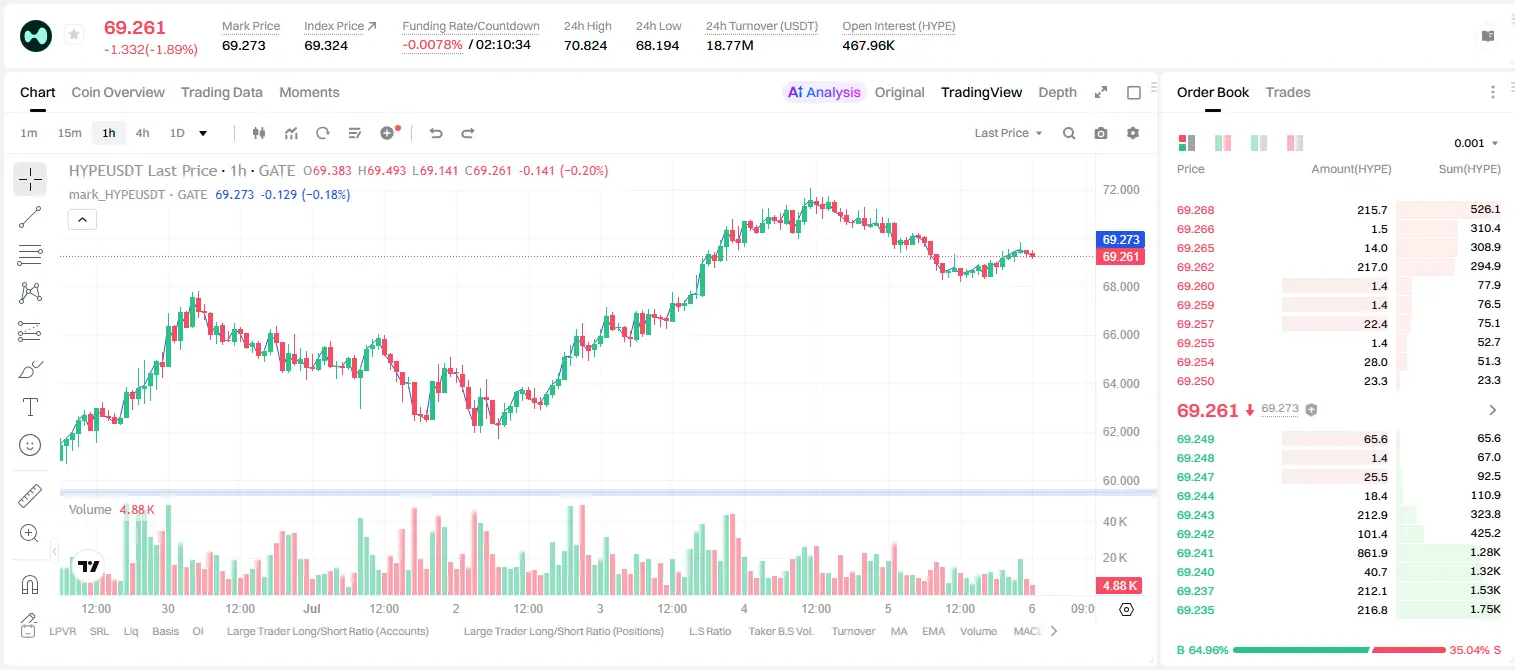Image resolution: width=1515 pixels, height=670 pixels.
Task: Switch chart to Depth view
Action: [x=1057, y=92]
